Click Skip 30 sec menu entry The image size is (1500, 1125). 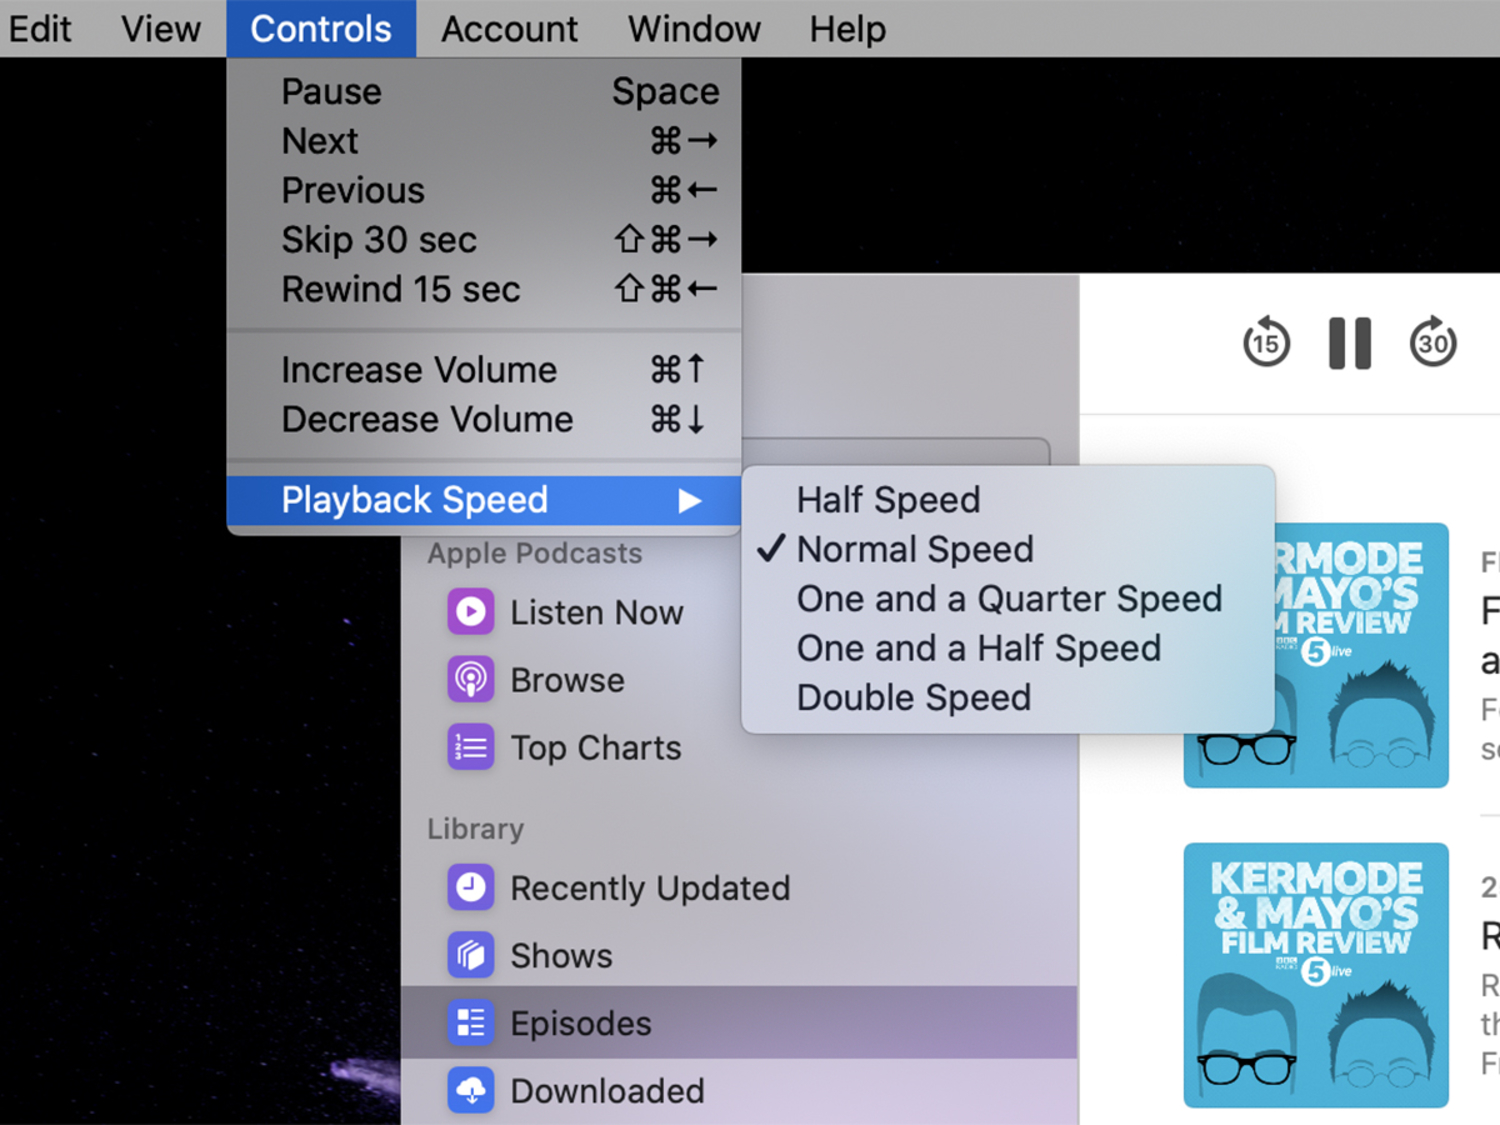(379, 239)
